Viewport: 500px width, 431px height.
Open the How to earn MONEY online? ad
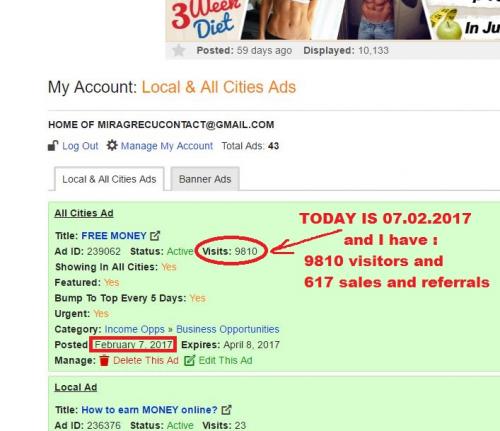click(149, 410)
